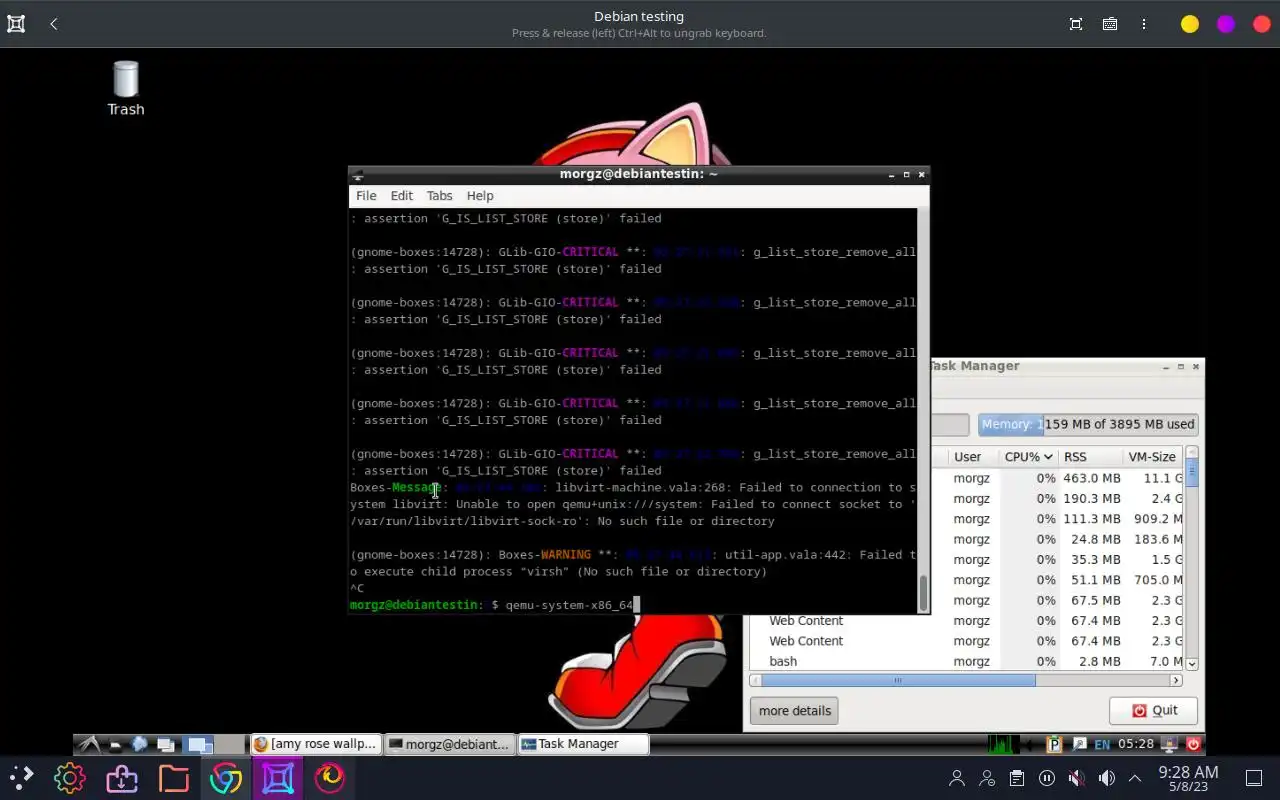Go back with Boxes header arrow
The height and width of the screenshot is (800, 1280).
pos(54,24)
